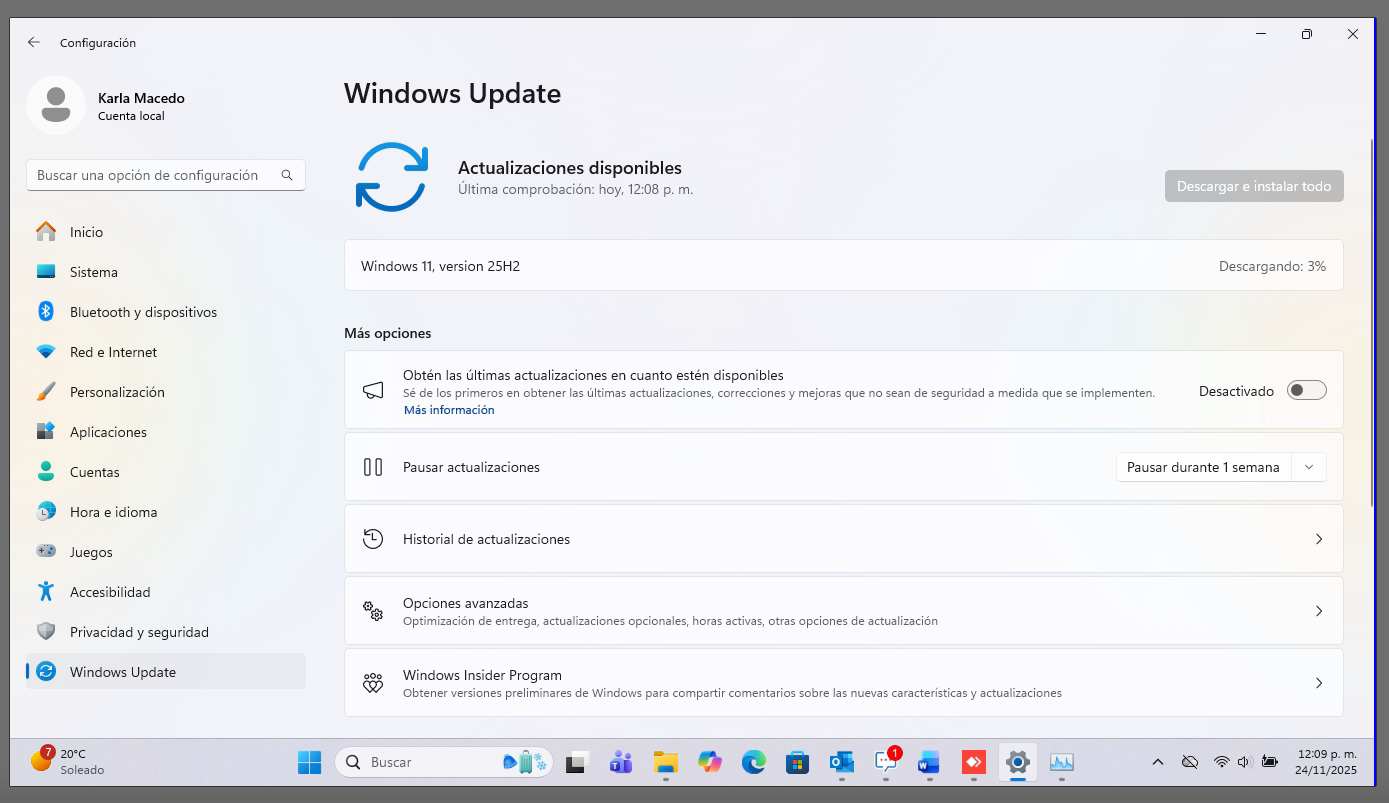
Task: Open Windows Insider Program section
Action: (843, 683)
